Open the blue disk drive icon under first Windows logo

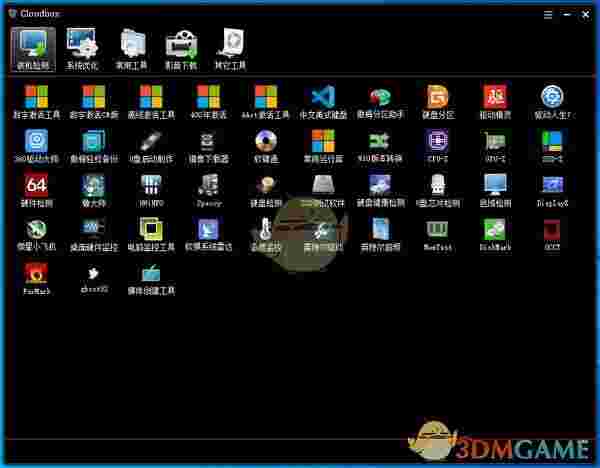coord(36,141)
